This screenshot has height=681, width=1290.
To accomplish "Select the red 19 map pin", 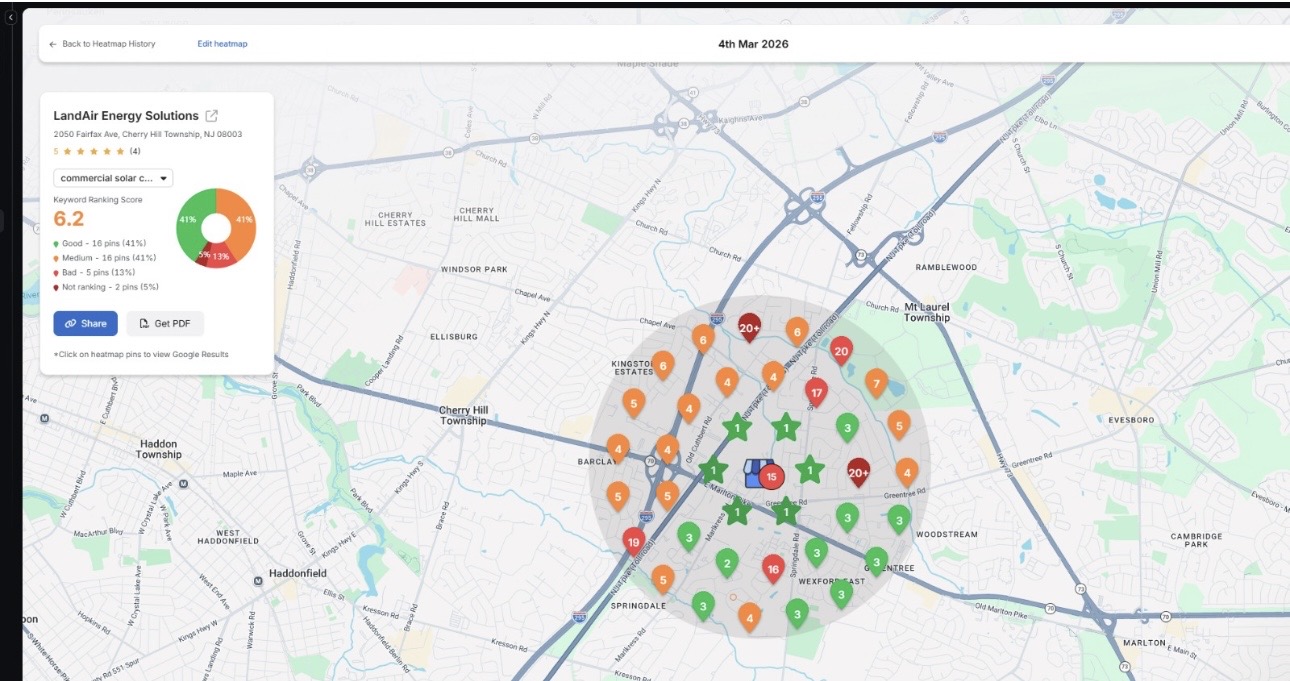I will pos(632,543).
